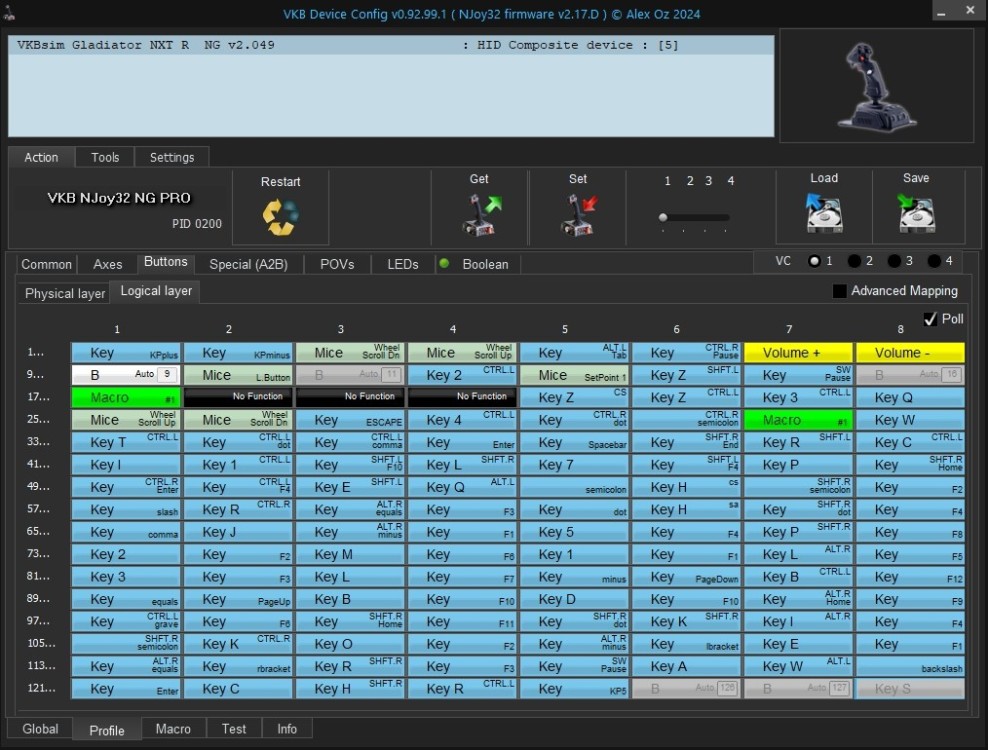Open the Axes tab
Viewport: 988px width, 750px height.
pyautogui.click(x=108, y=264)
